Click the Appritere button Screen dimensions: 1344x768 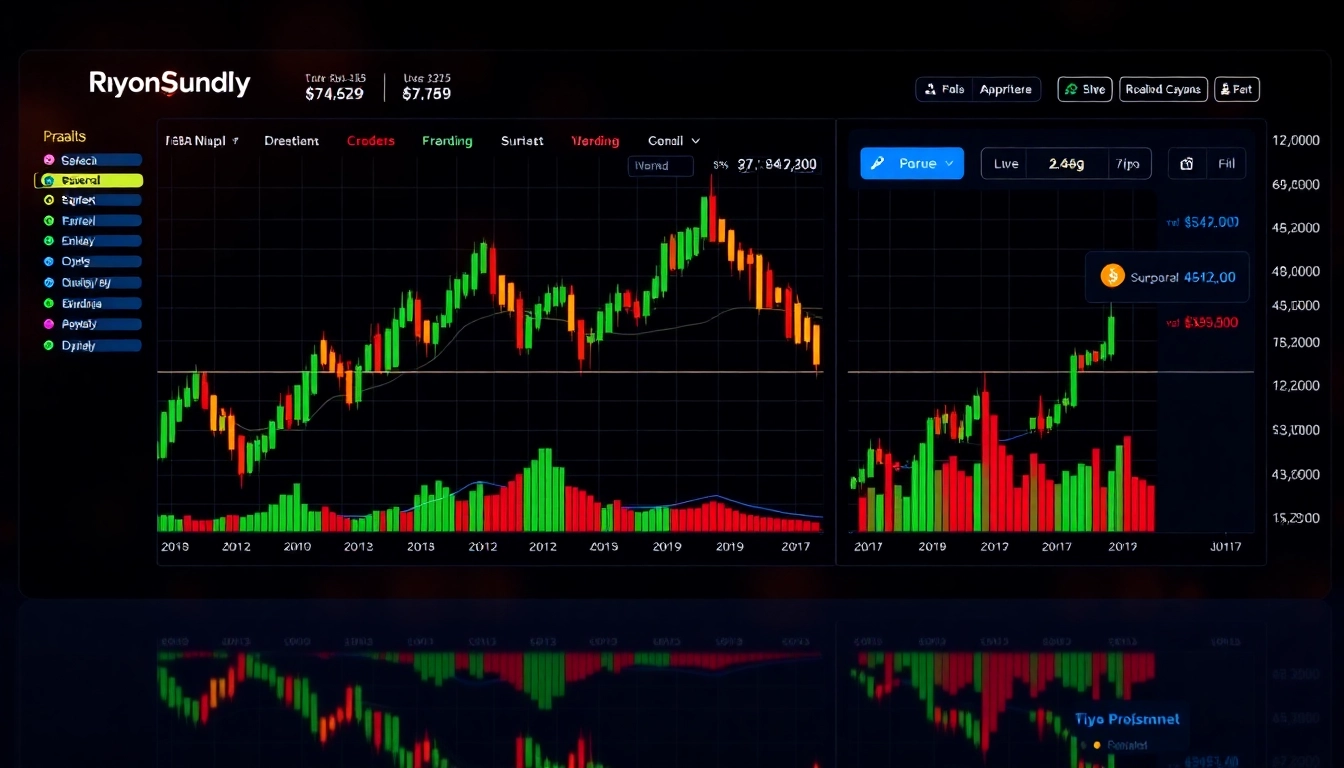coord(1006,90)
